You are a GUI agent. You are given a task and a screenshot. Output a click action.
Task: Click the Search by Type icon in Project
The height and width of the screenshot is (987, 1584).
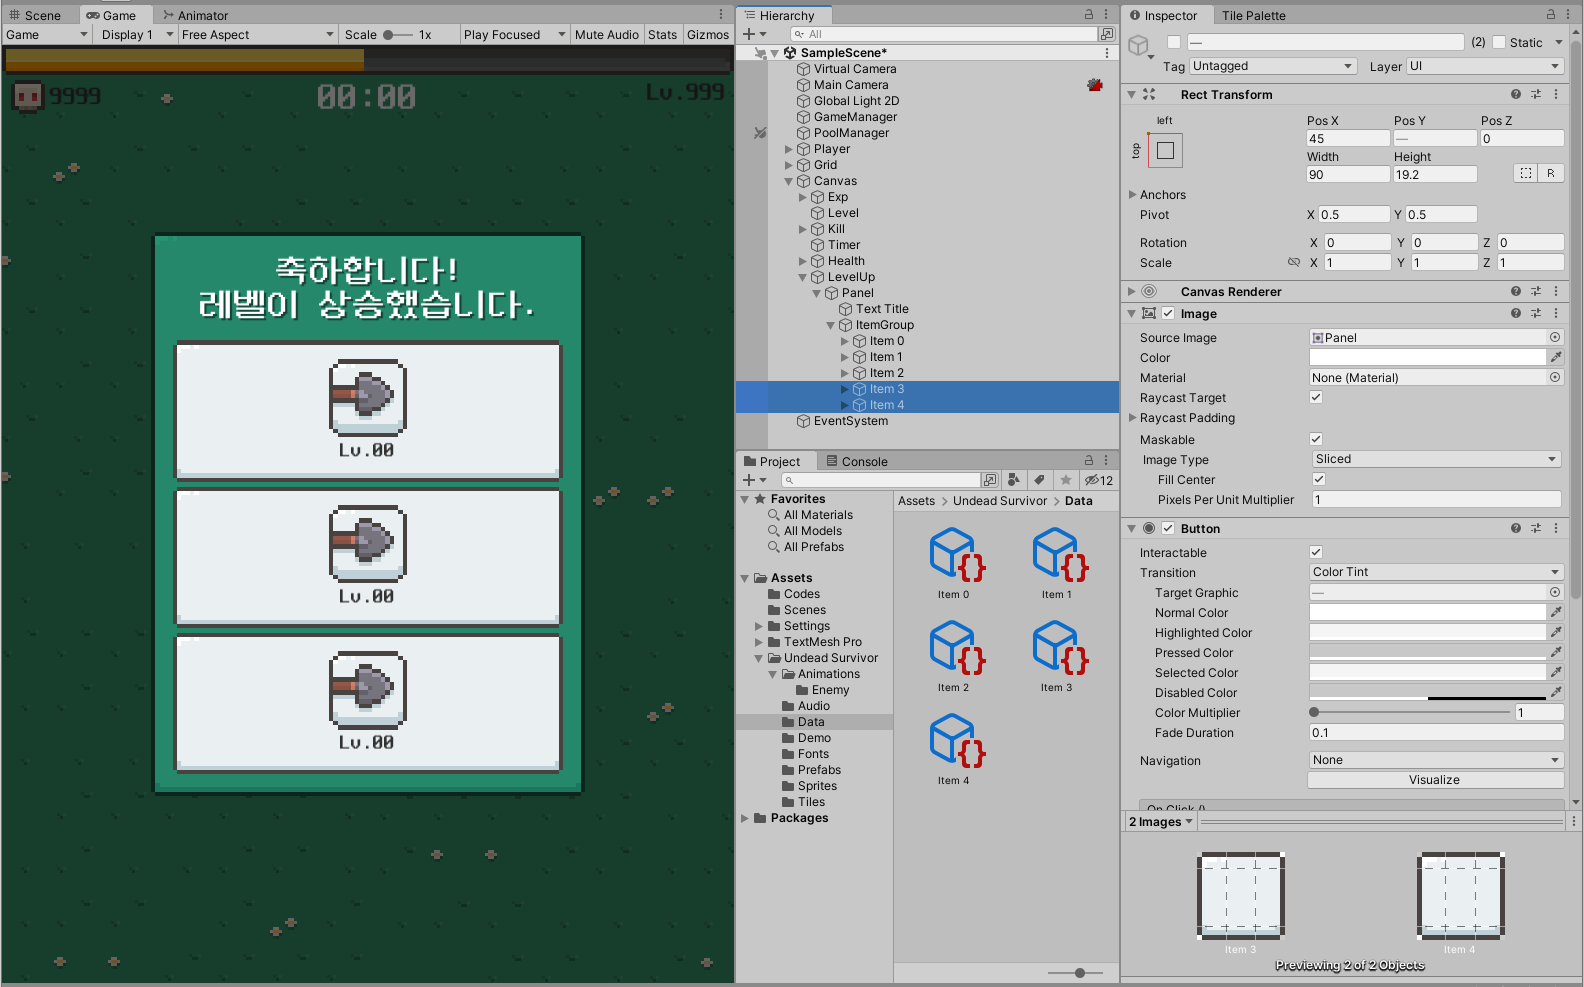pyautogui.click(x=1014, y=480)
